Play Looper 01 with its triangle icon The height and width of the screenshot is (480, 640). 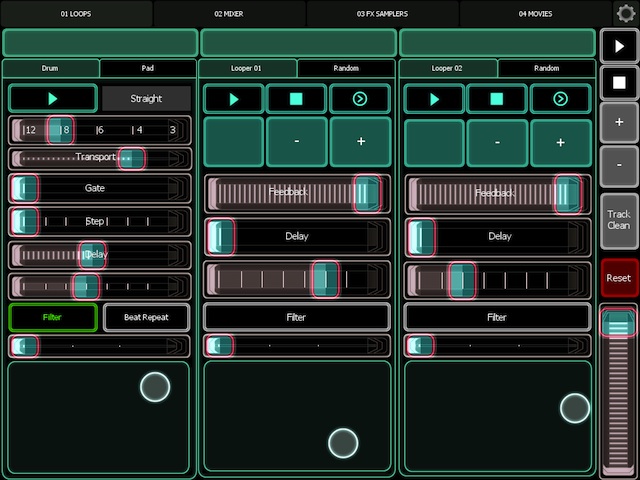coord(234,99)
